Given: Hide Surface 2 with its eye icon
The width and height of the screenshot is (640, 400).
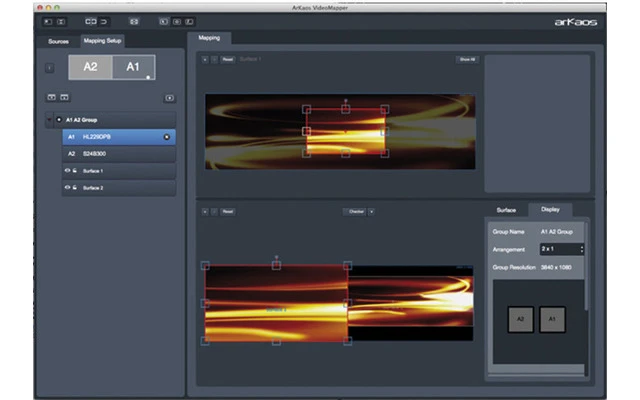Looking at the screenshot, I should 67,187.
